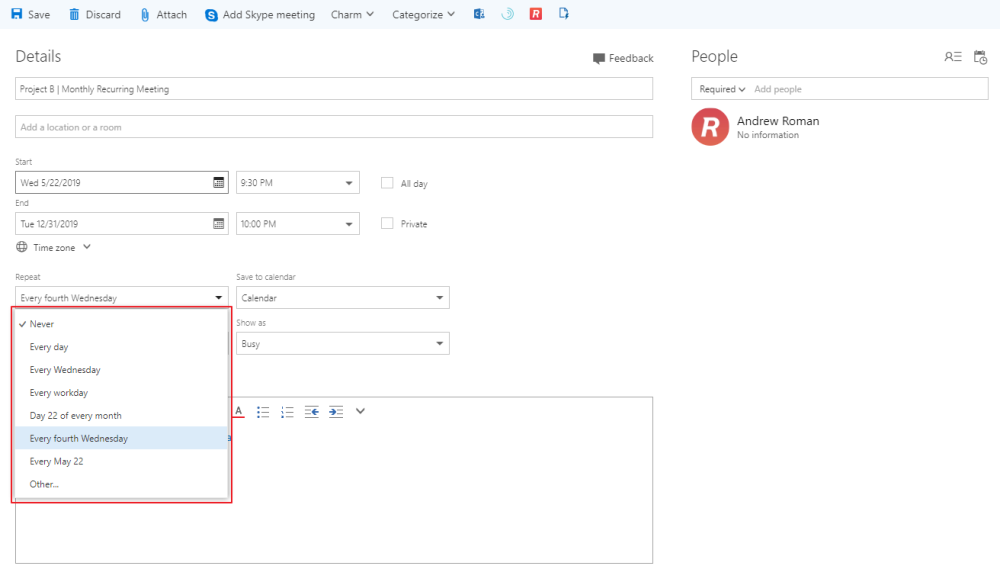Open the start date calendar picker
The width and height of the screenshot is (1000, 582).
[x=218, y=183]
